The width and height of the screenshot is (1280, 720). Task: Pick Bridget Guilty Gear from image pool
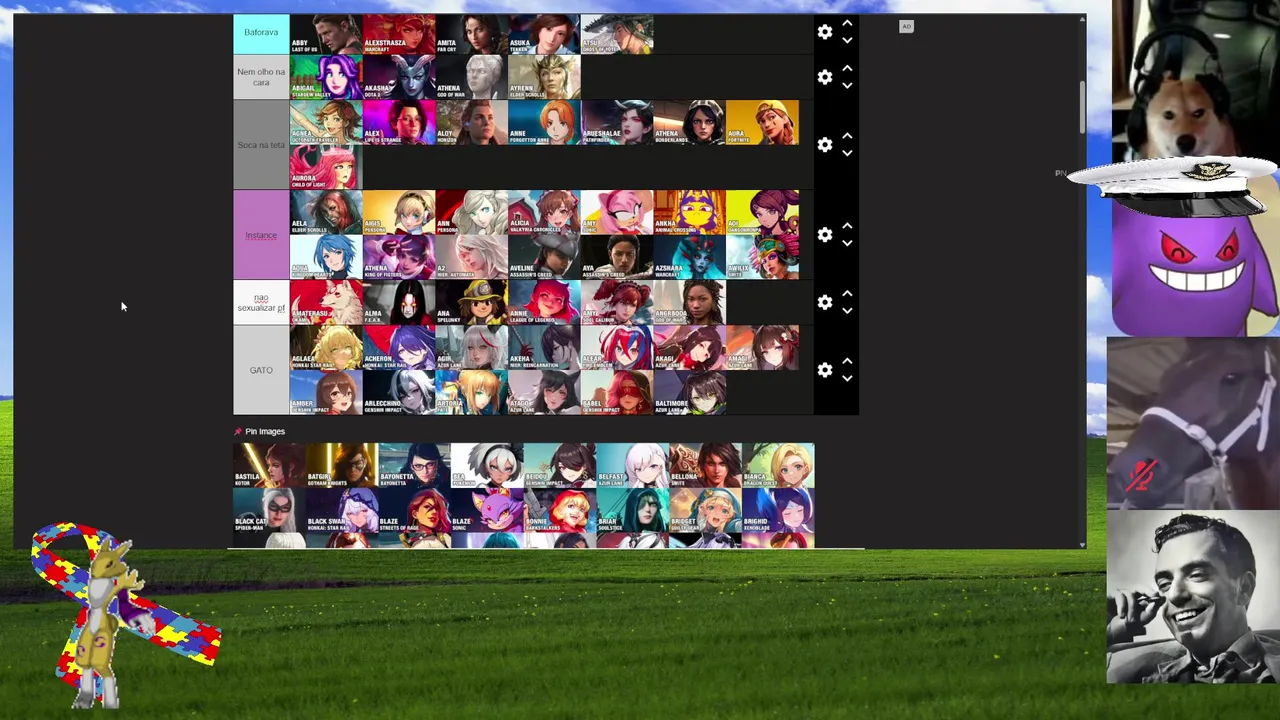[705, 510]
